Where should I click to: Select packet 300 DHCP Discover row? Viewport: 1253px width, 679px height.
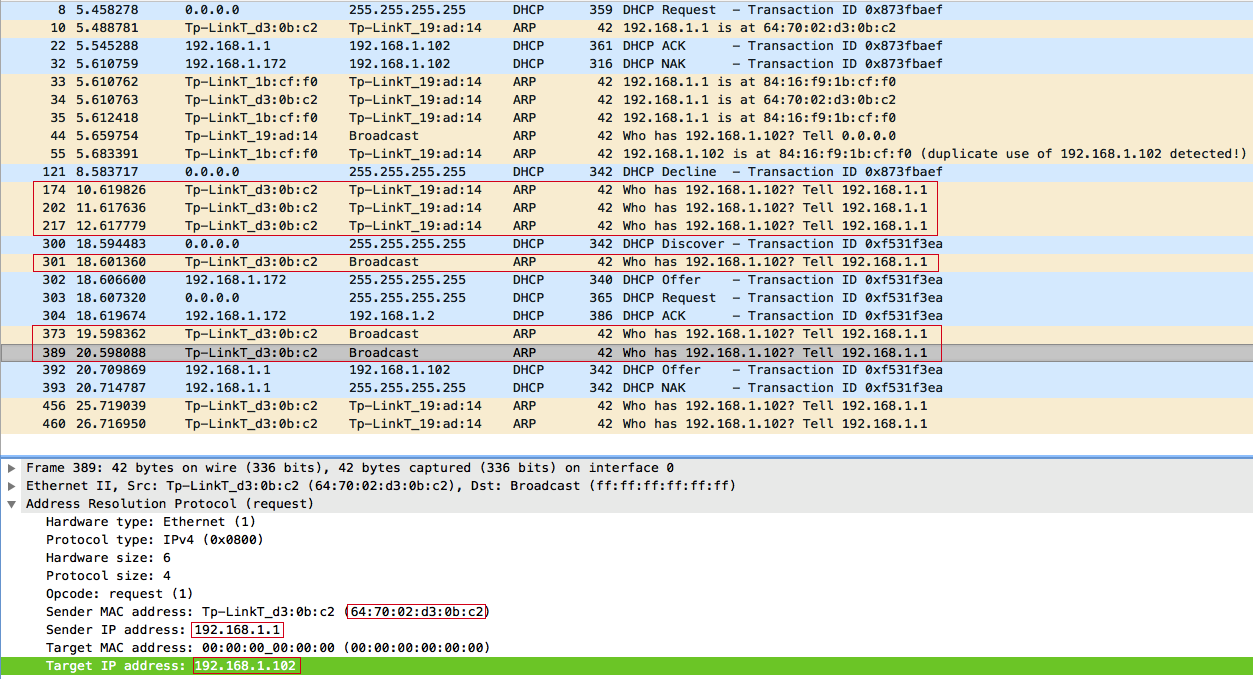click(626, 243)
